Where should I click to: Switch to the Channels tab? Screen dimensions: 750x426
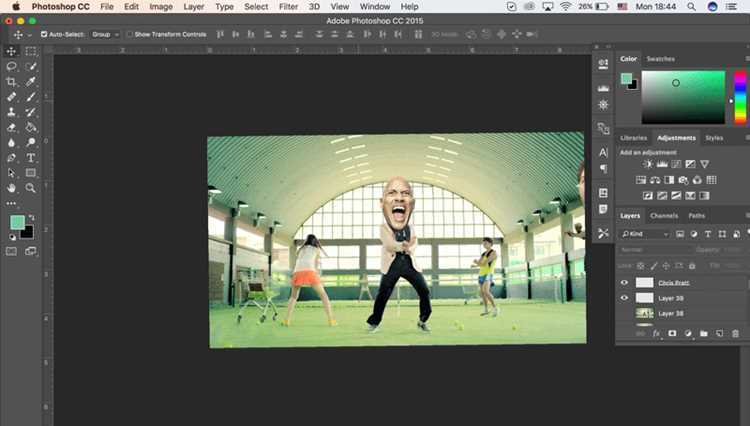tap(664, 216)
